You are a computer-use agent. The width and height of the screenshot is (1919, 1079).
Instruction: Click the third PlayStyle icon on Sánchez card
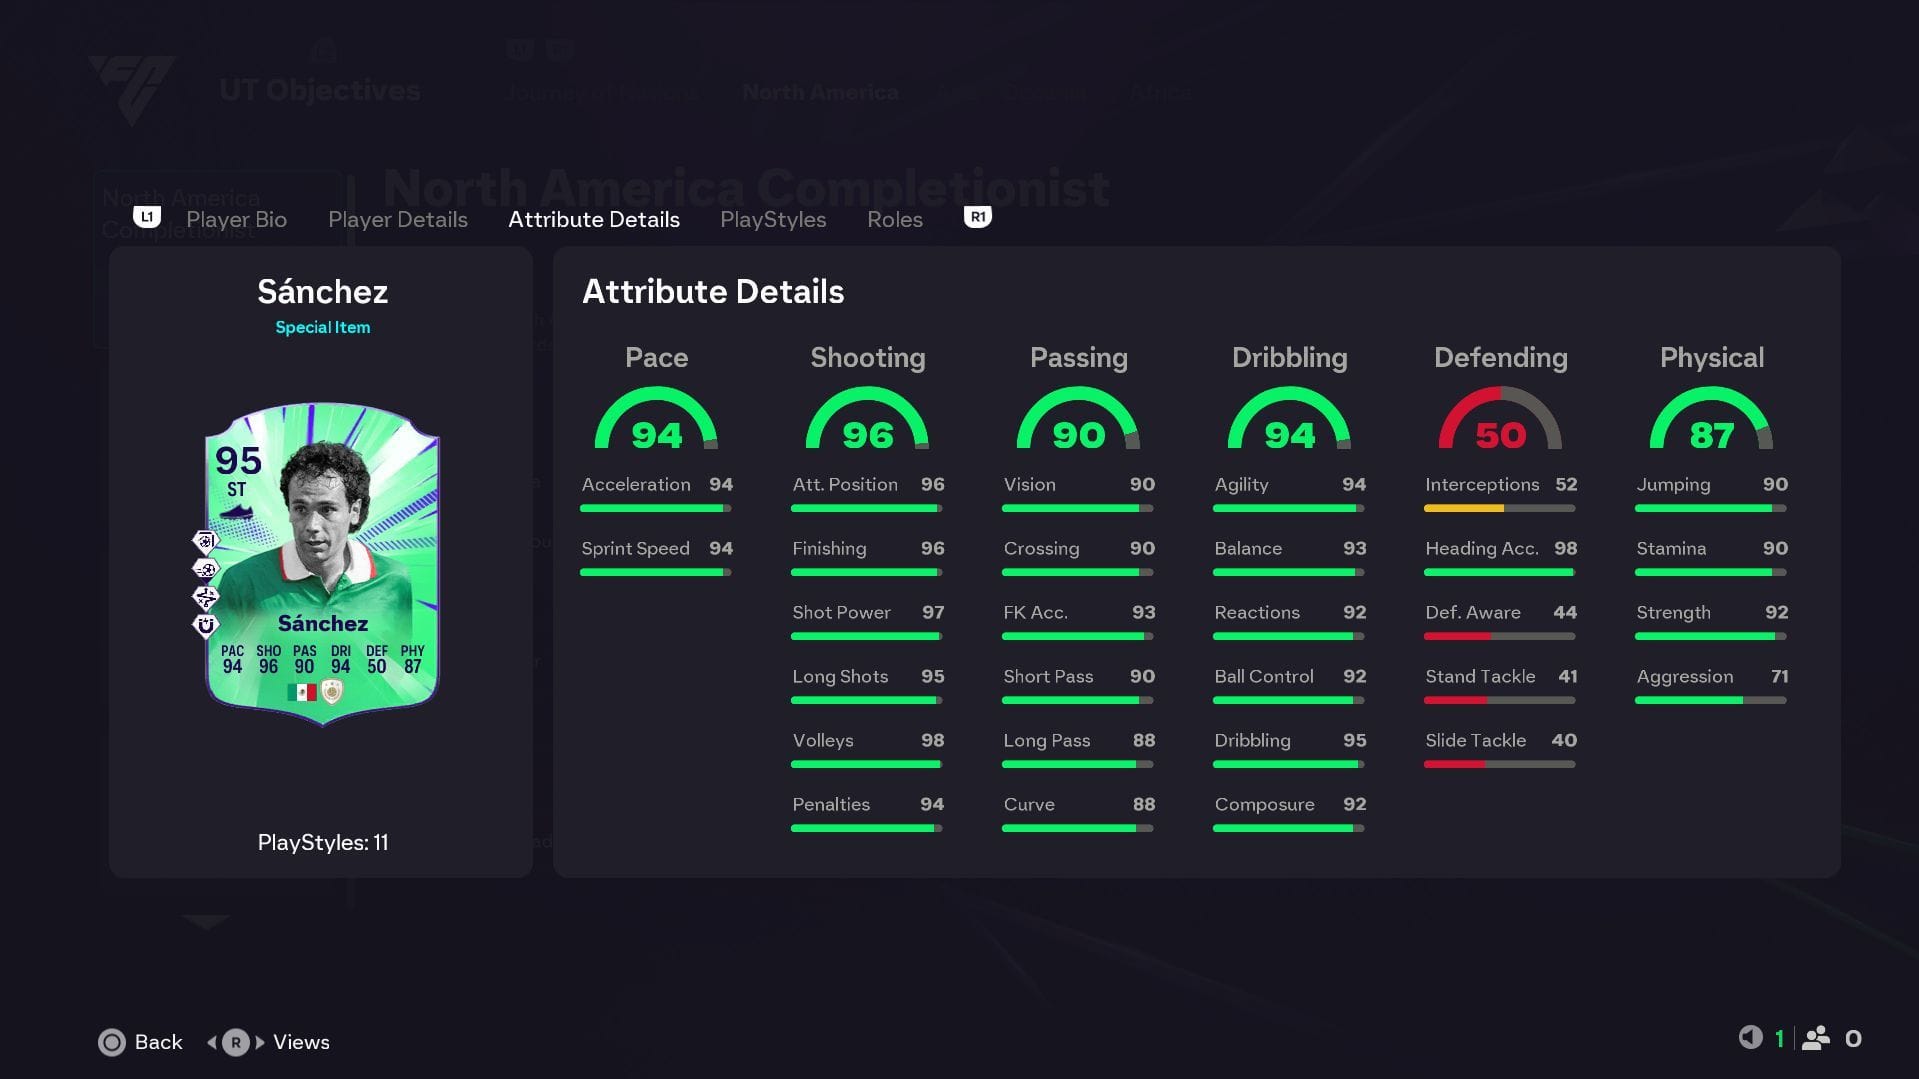tap(205, 597)
